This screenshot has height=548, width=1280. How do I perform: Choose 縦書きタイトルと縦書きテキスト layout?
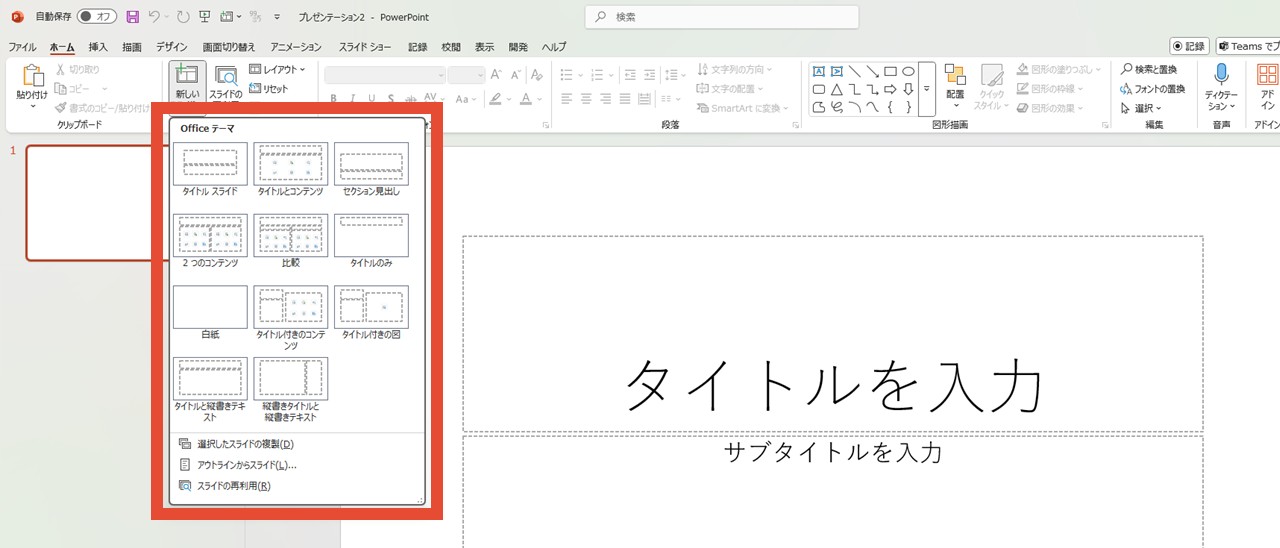pyautogui.click(x=290, y=390)
